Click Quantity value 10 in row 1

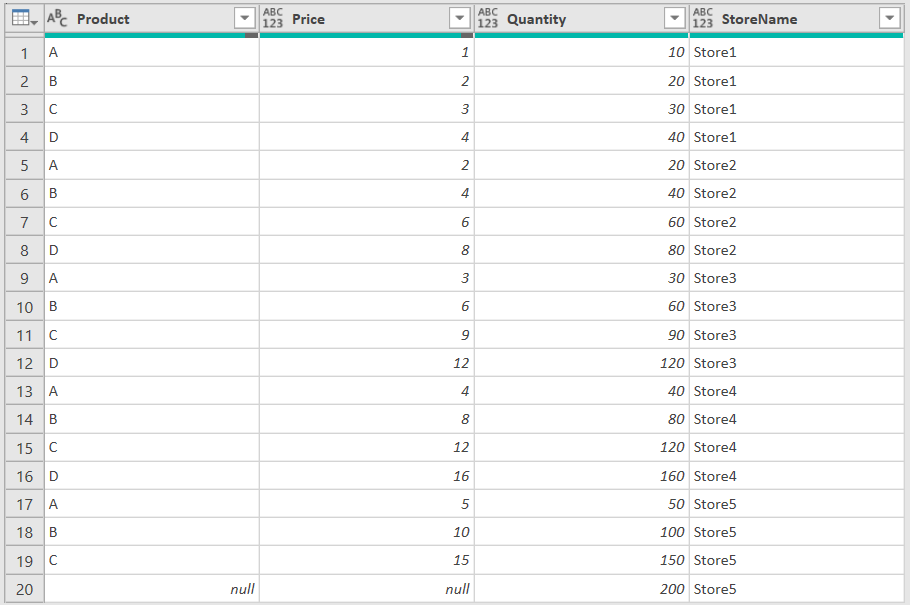[x=582, y=53]
